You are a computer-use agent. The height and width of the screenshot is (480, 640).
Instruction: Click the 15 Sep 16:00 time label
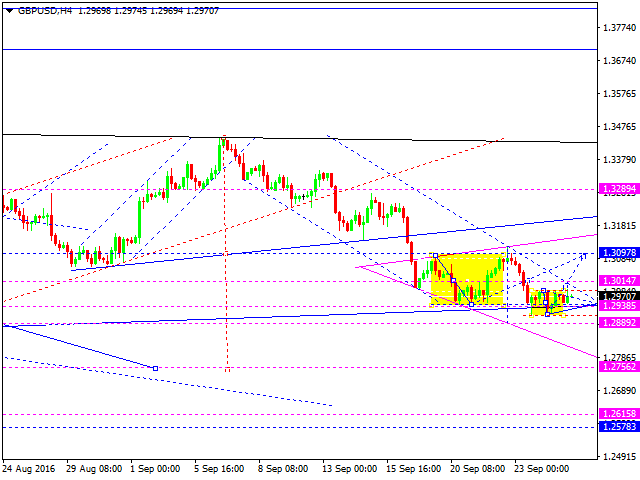point(414,469)
